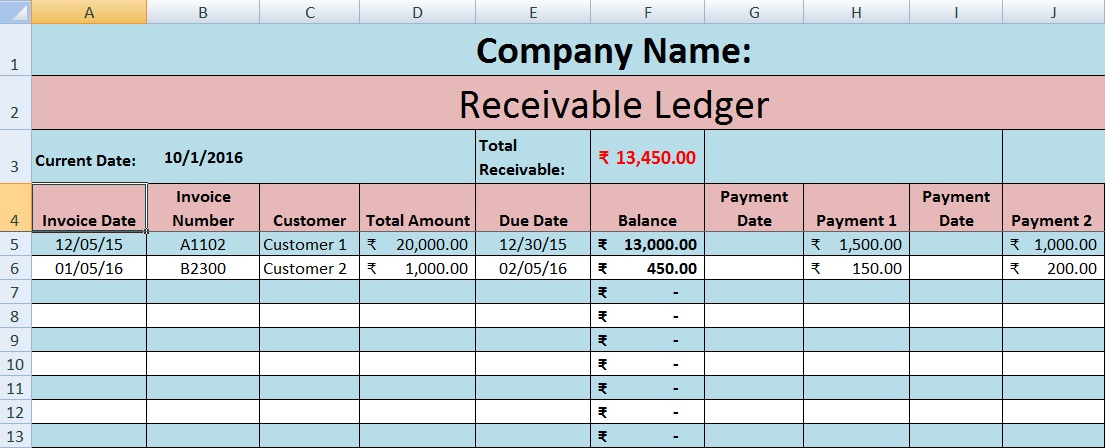
Task: Select the date value 10/1/2016
Action: (x=203, y=157)
